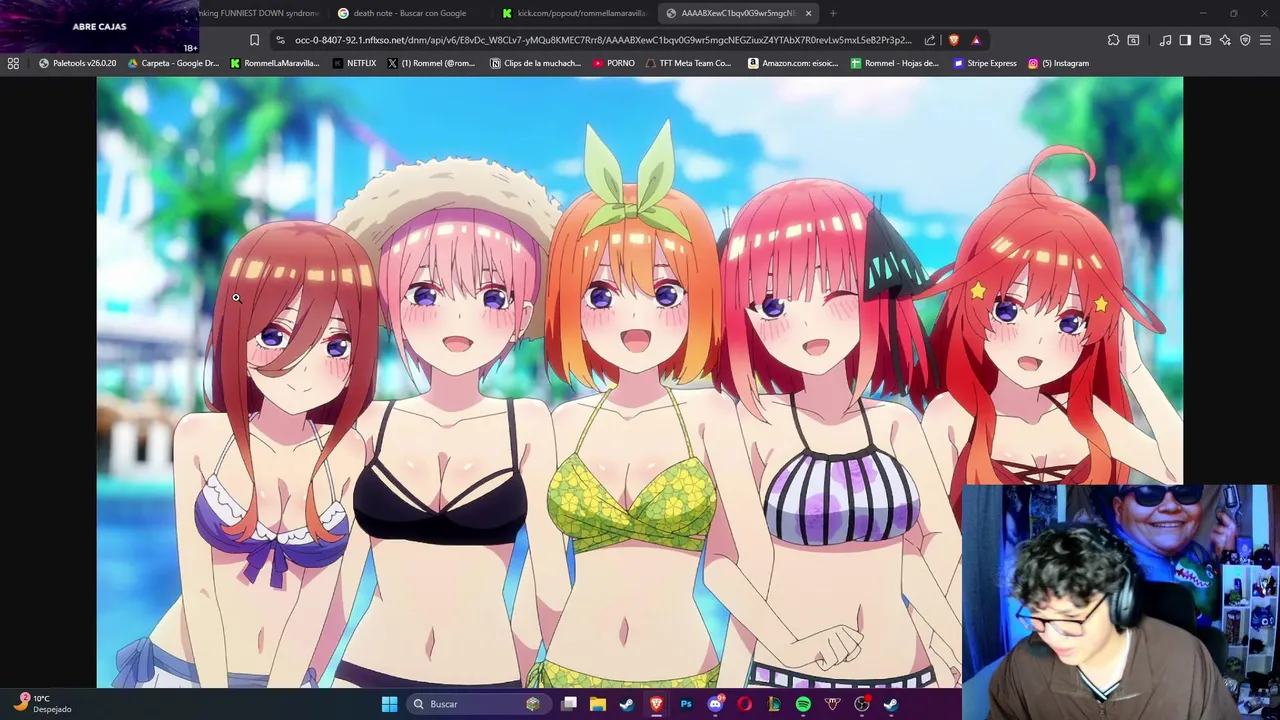Open the Paletools v26.0.20 bookmark
This screenshot has width=1280, height=720.
point(77,63)
